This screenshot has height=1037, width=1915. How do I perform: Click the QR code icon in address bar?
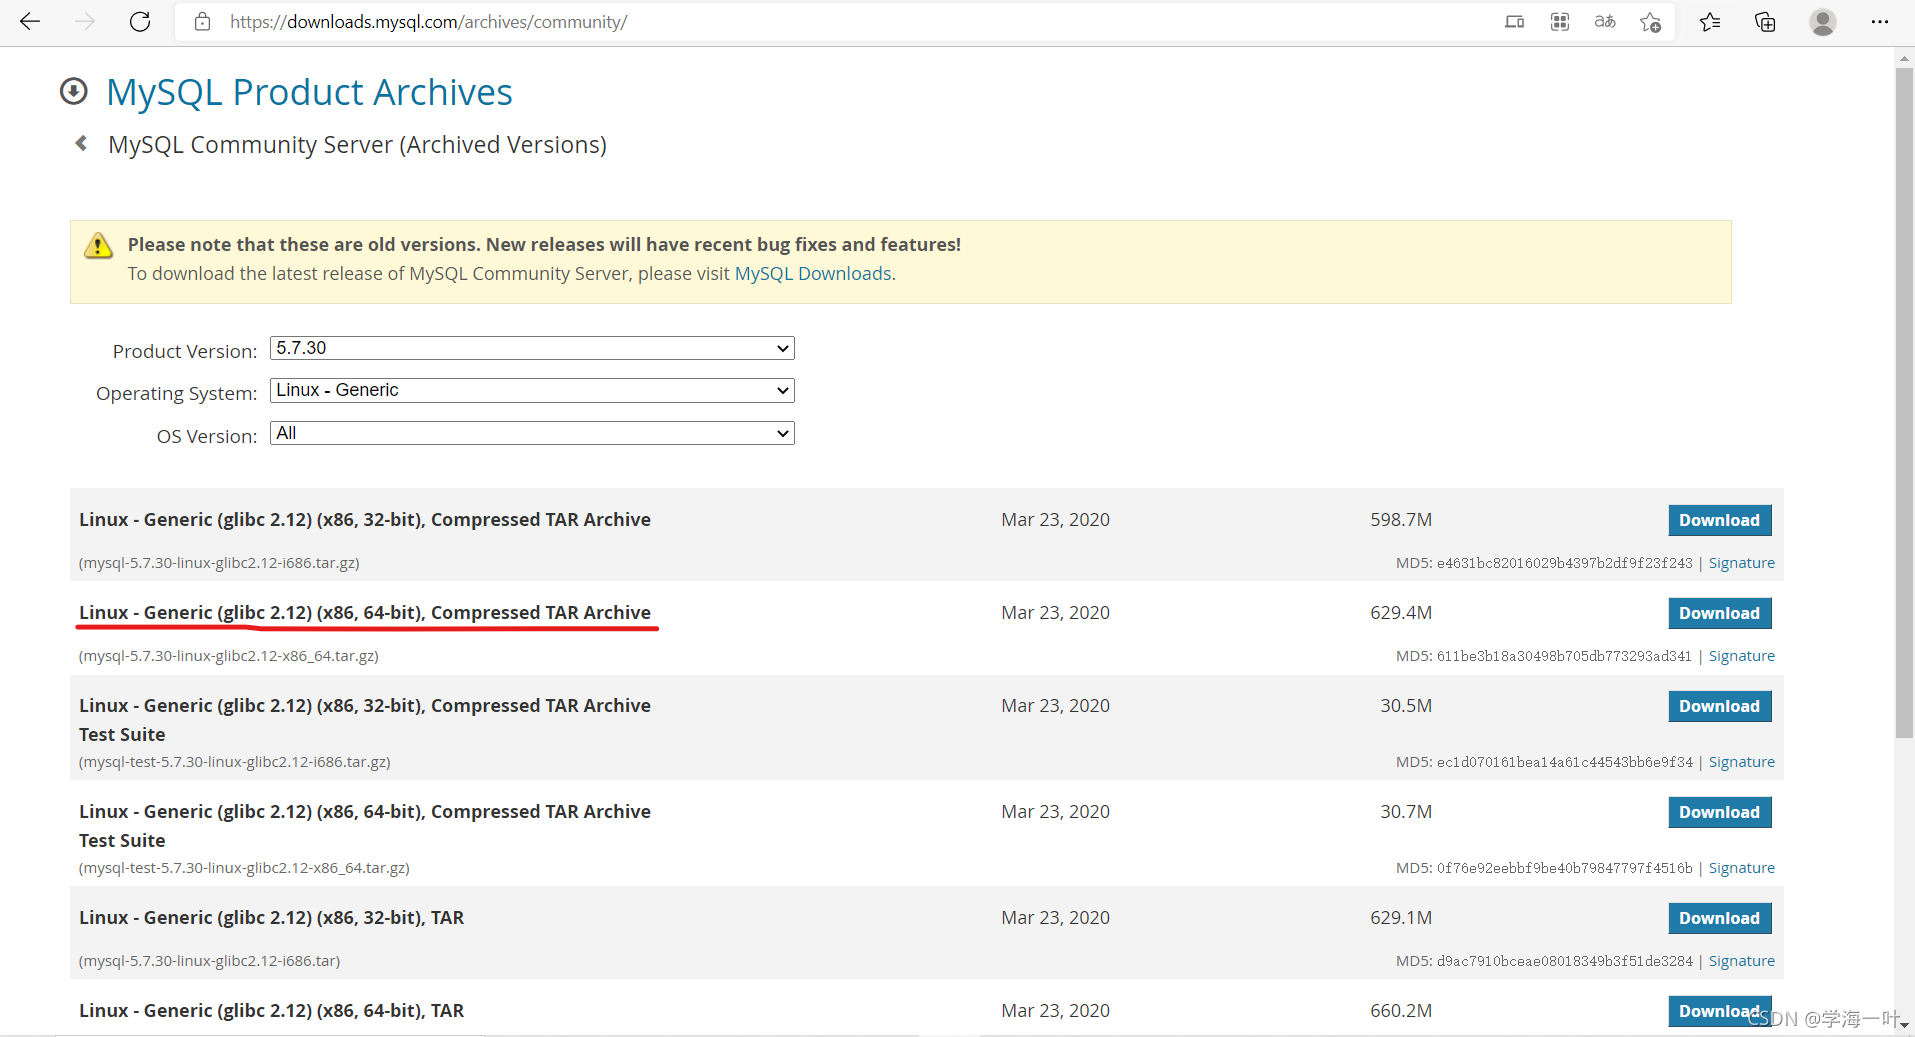click(1559, 21)
